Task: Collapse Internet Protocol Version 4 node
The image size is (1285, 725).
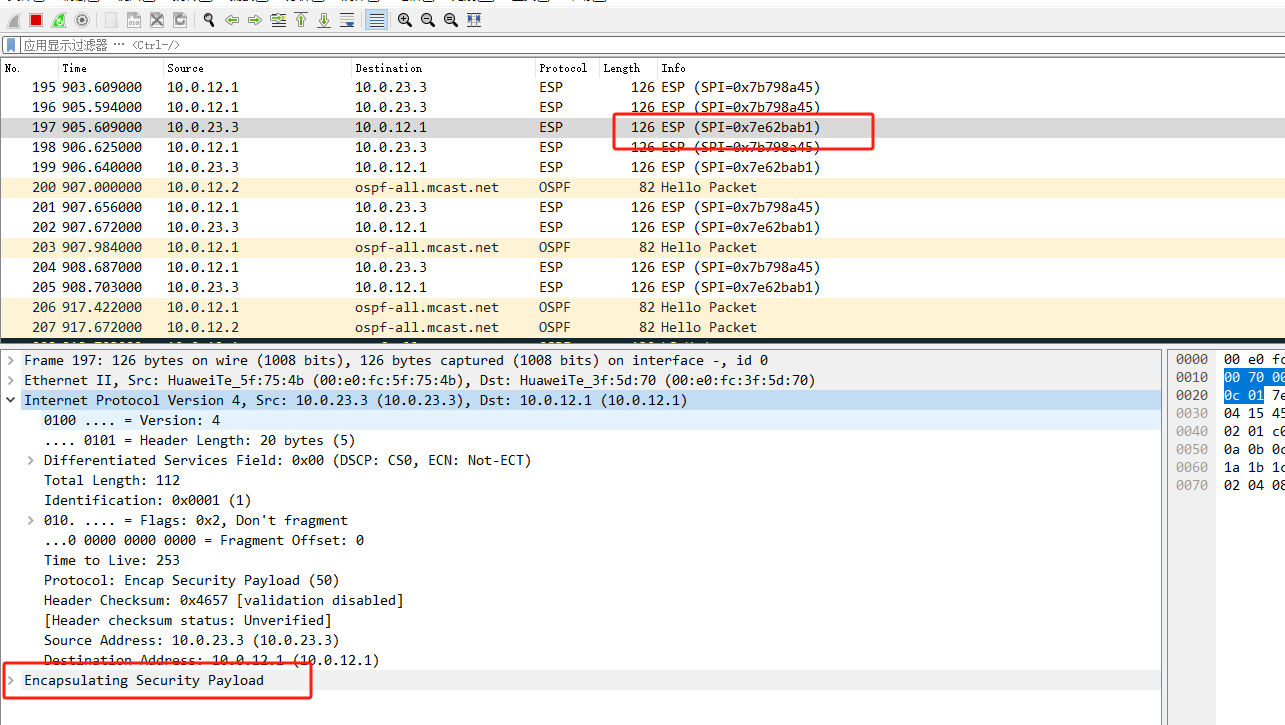Action: (11, 400)
